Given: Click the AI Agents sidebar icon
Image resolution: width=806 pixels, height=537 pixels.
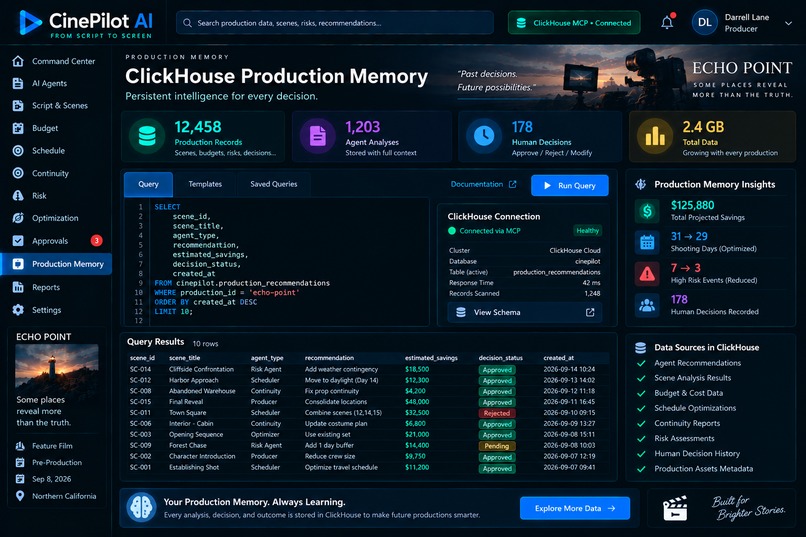Looking at the screenshot, I should [18, 83].
